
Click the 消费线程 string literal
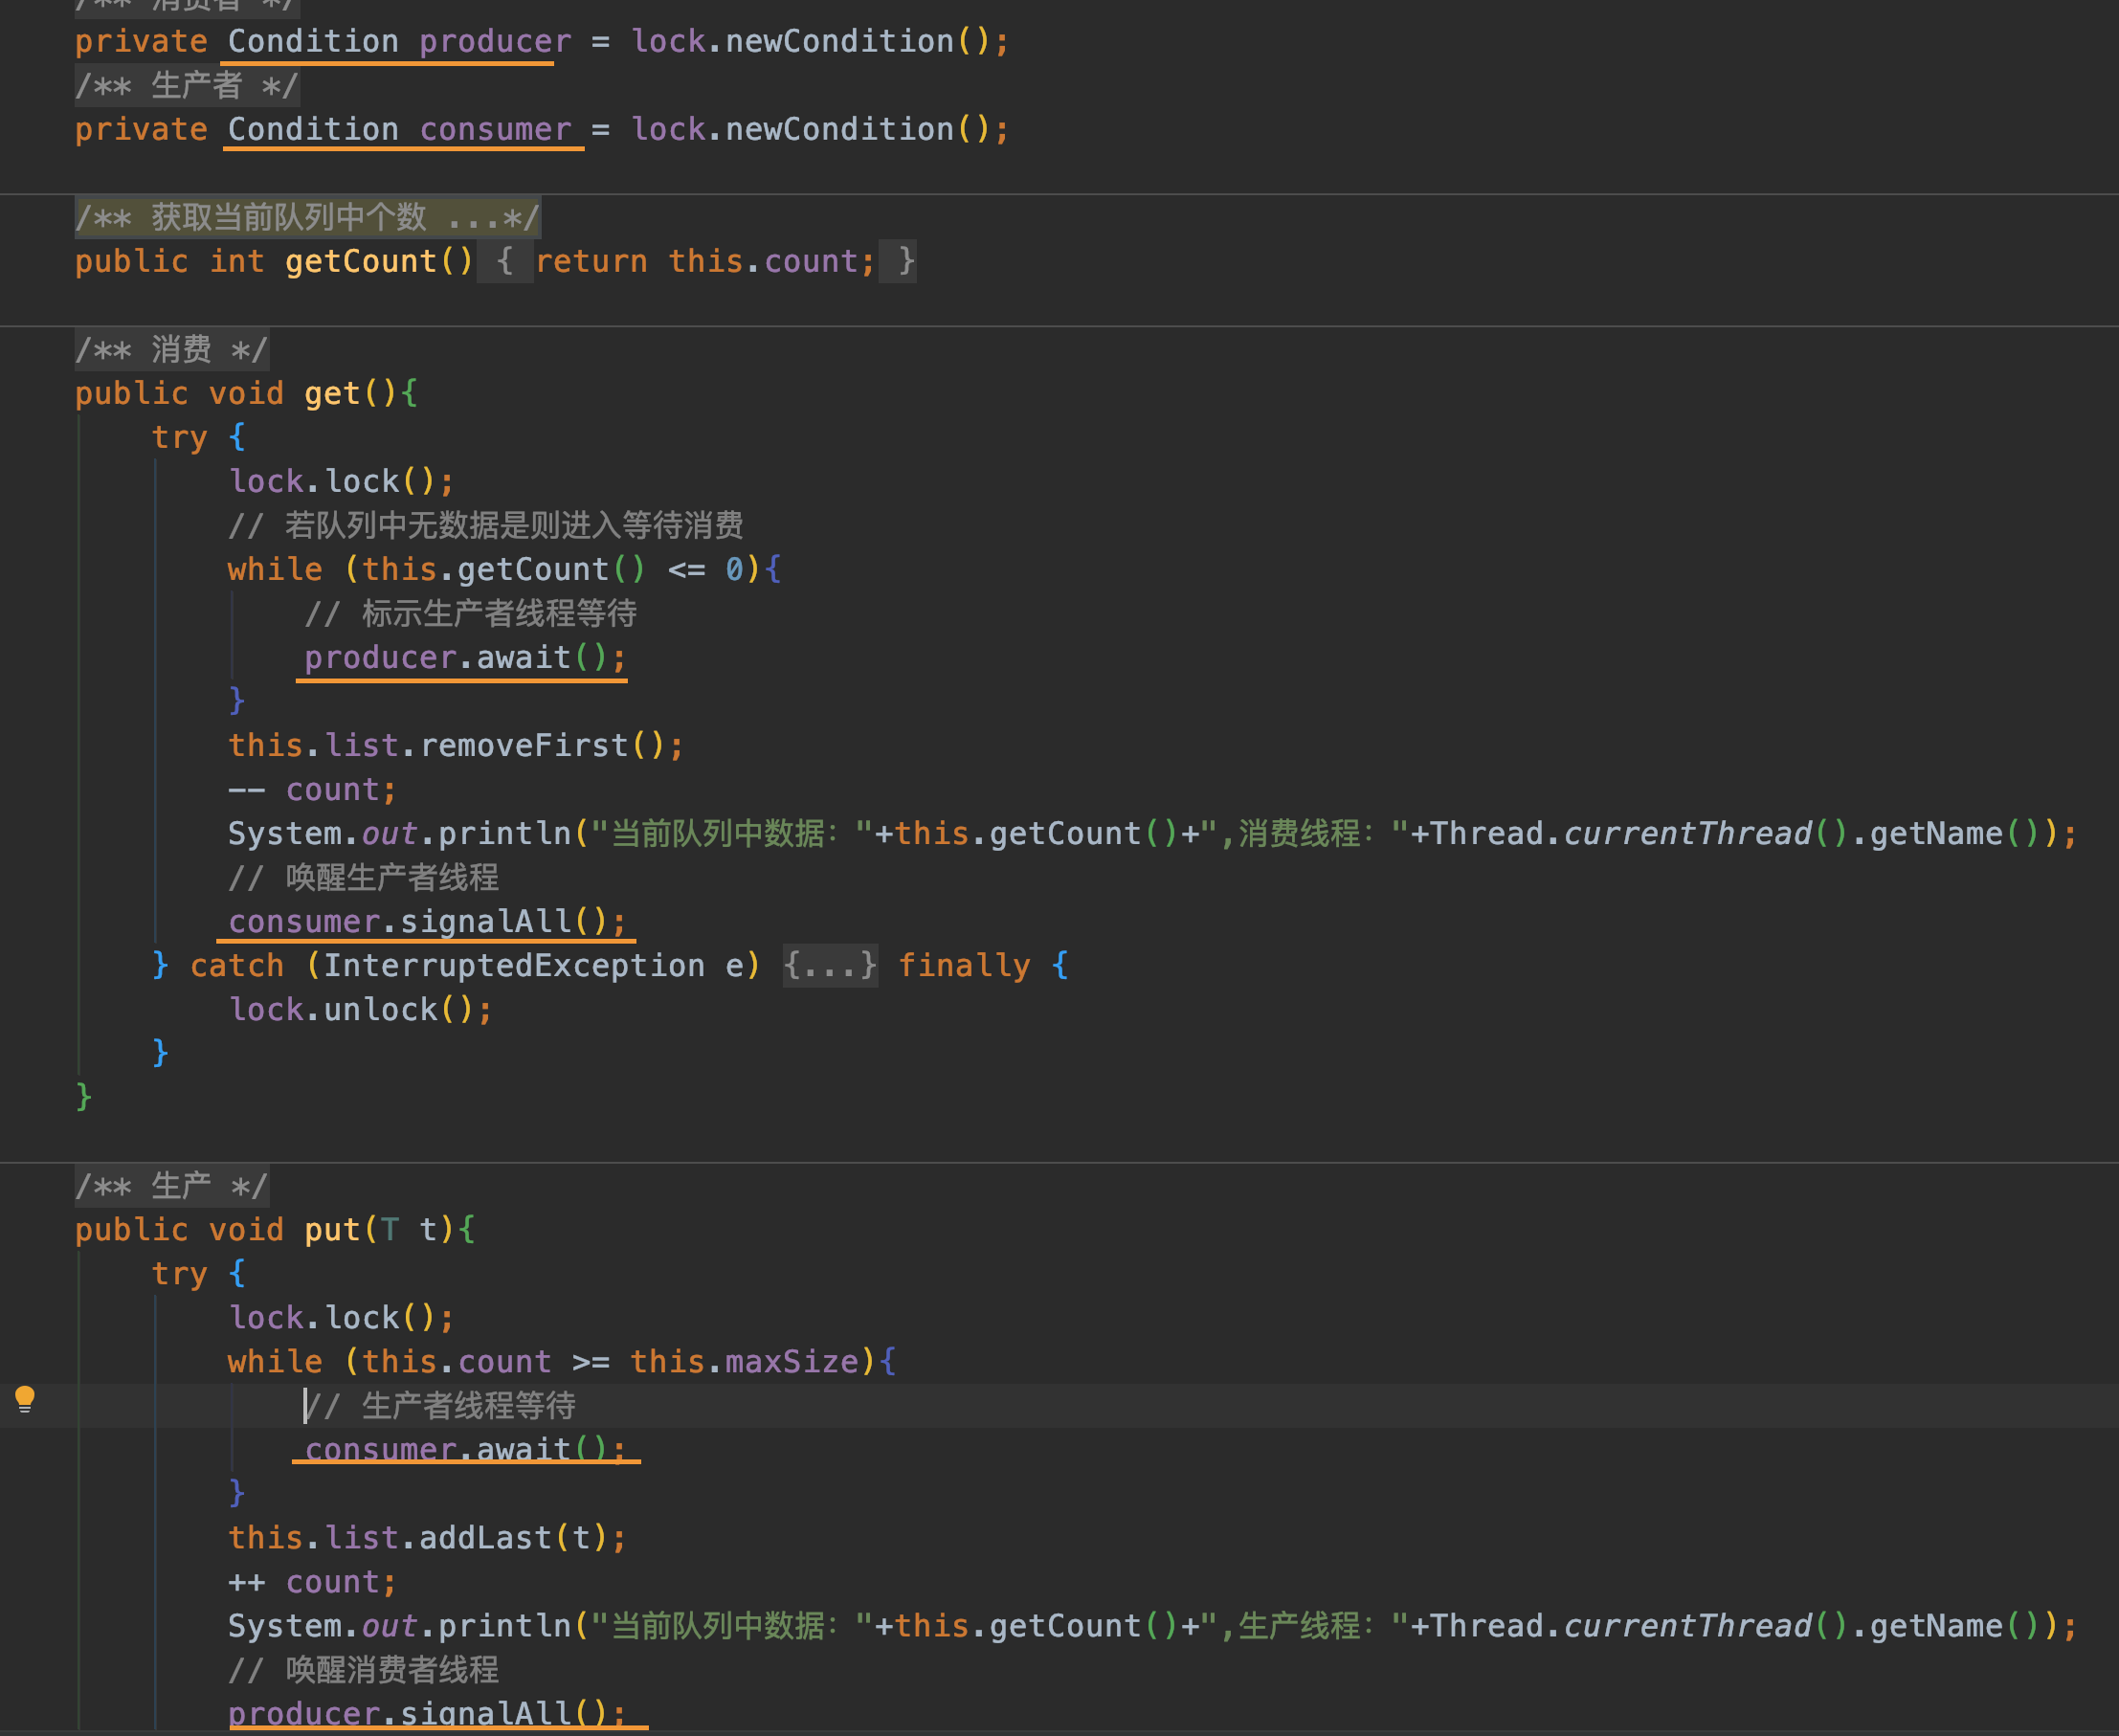1300,834
